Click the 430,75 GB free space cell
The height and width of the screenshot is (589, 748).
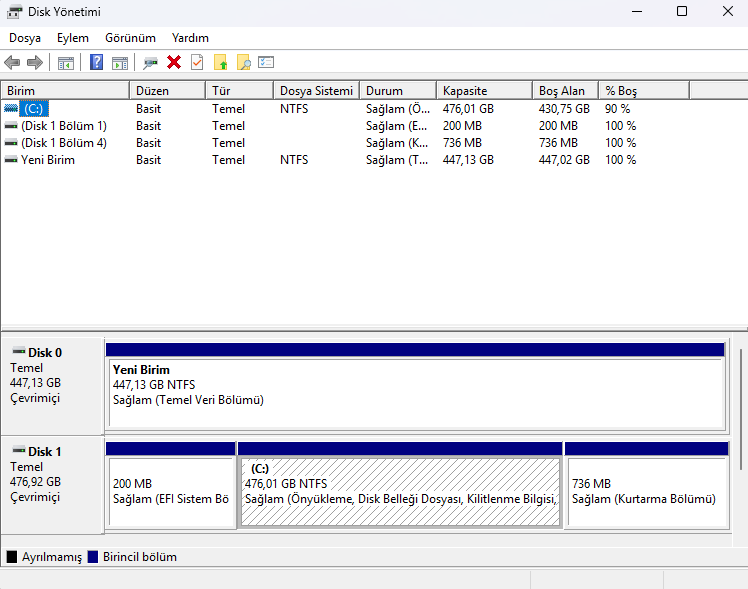click(x=564, y=109)
